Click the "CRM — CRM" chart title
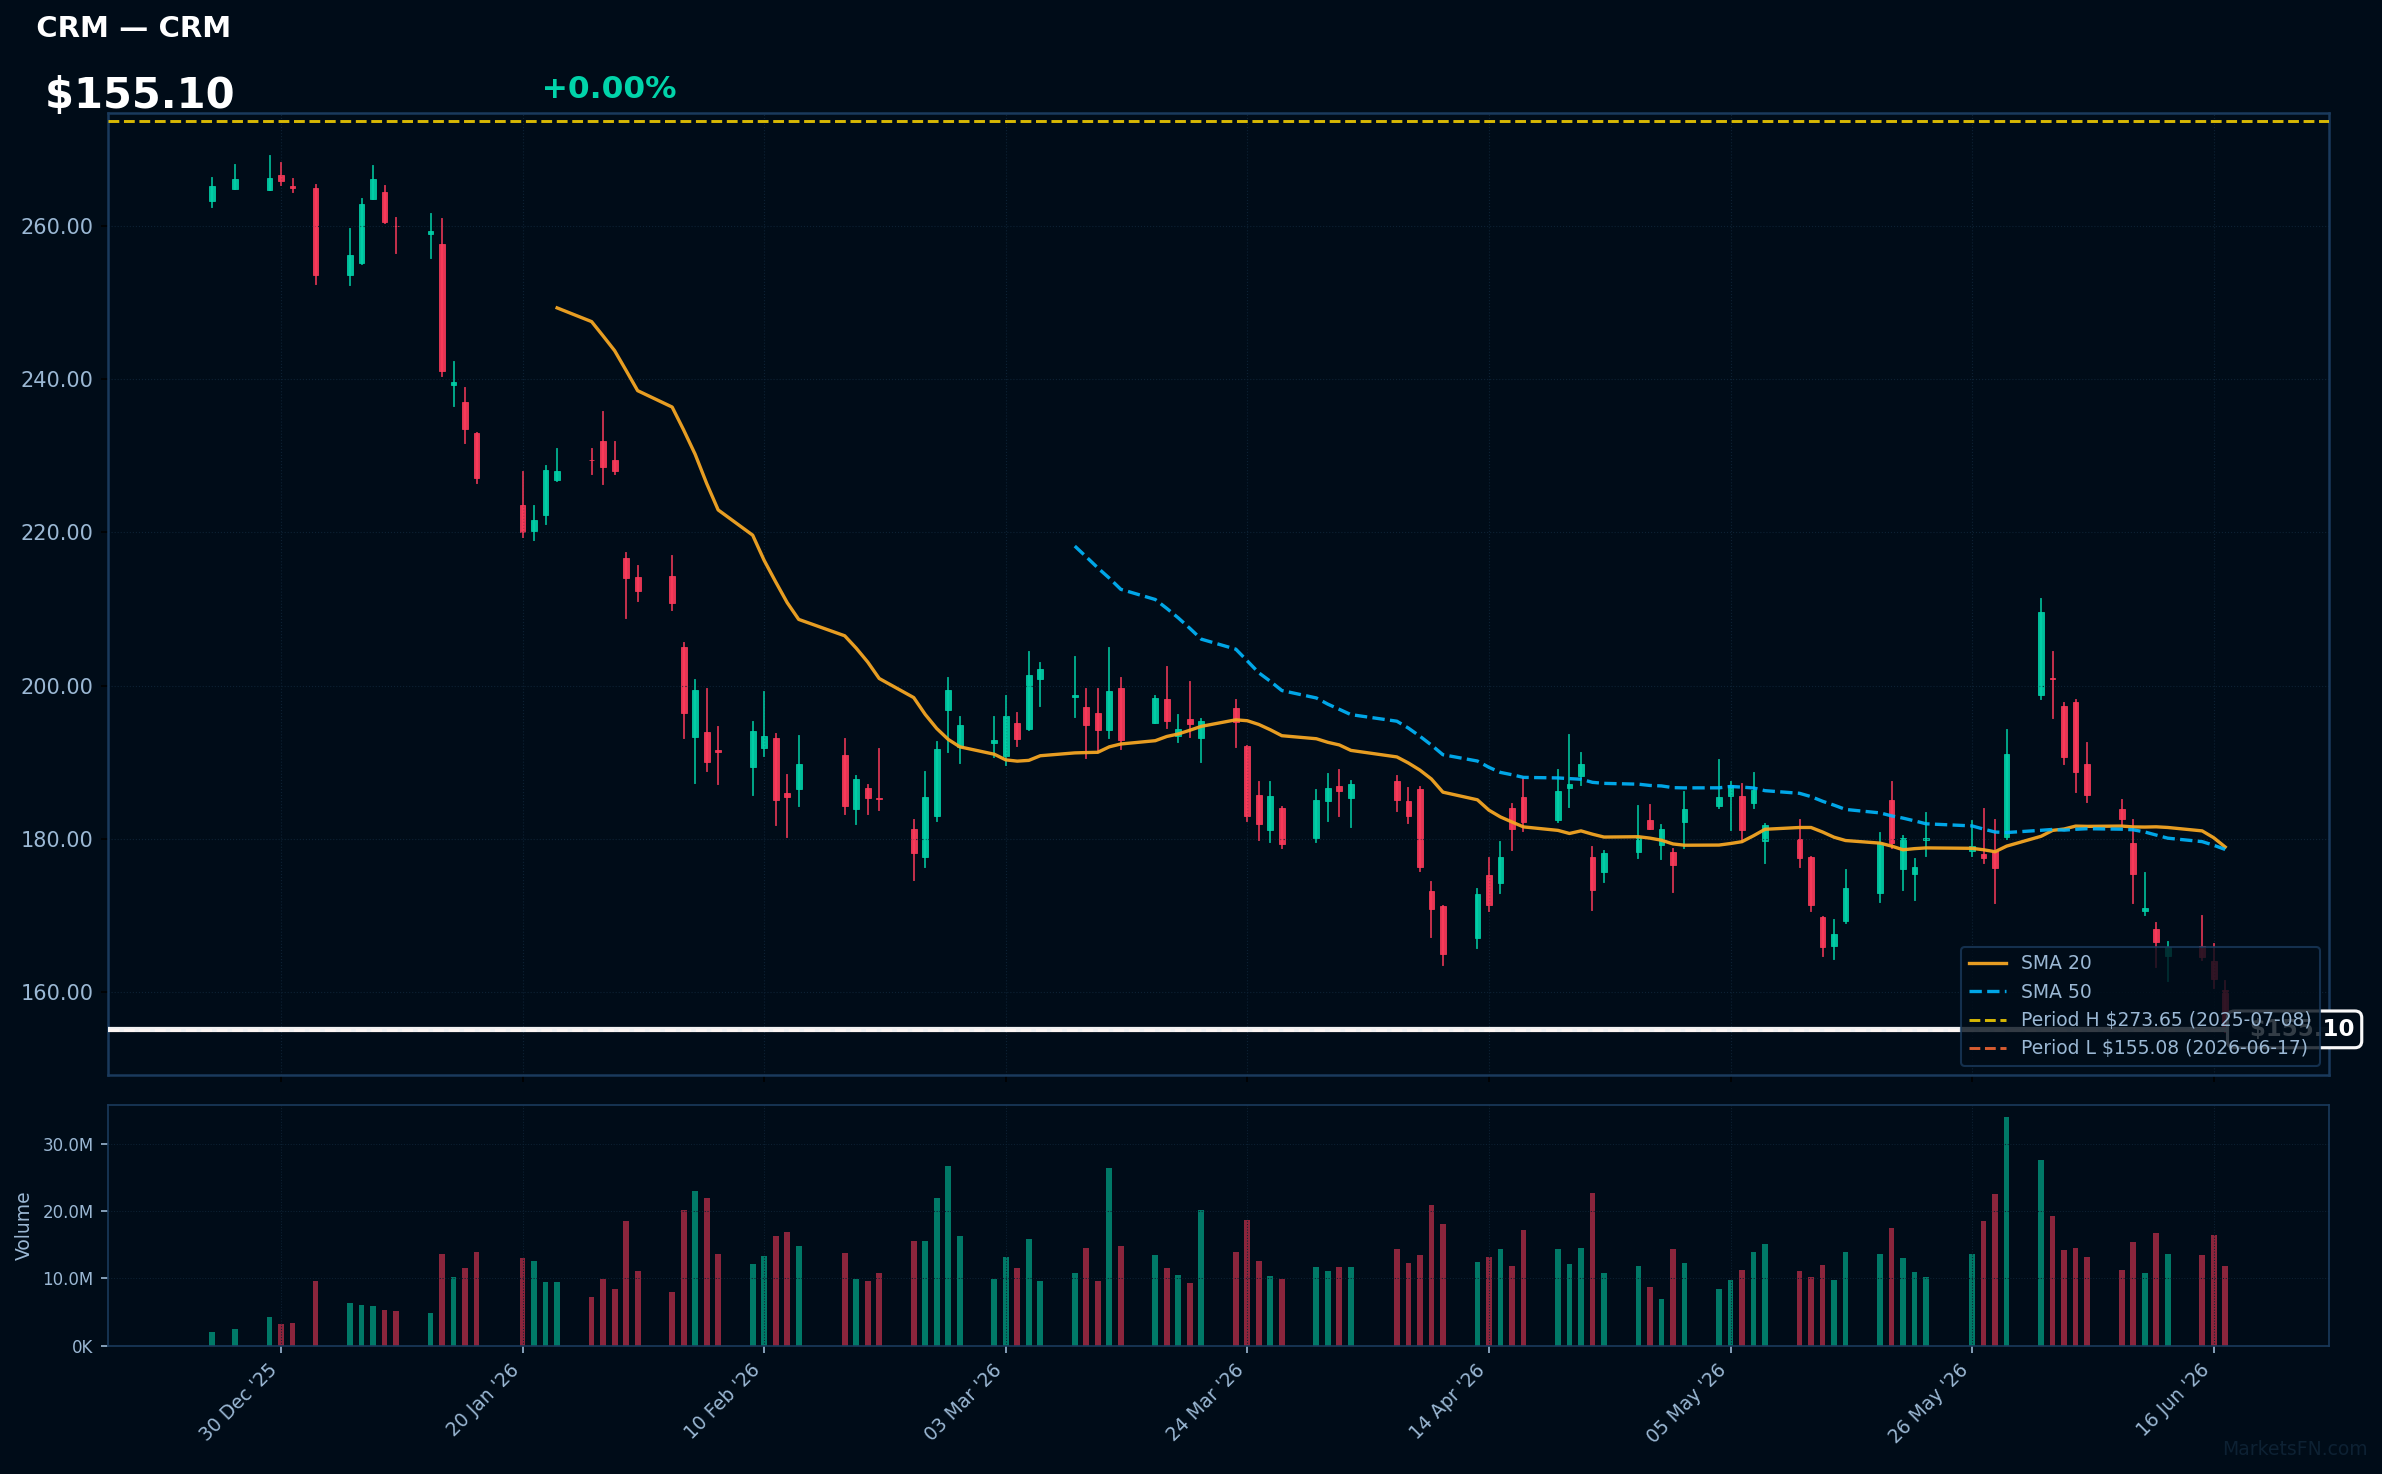 coord(133,27)
